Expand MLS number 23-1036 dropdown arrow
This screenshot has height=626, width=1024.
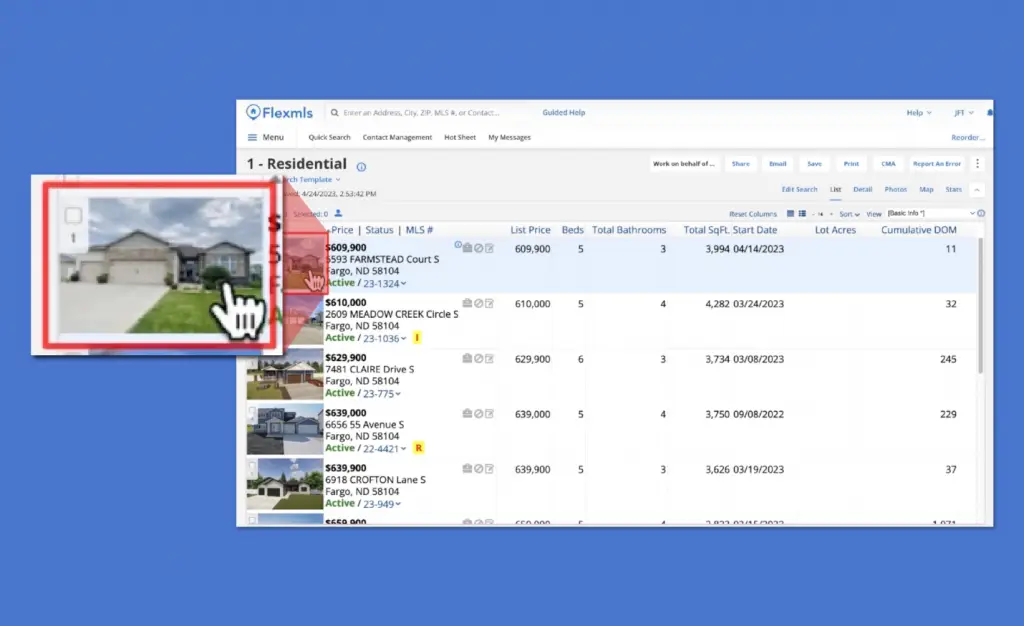404,339
